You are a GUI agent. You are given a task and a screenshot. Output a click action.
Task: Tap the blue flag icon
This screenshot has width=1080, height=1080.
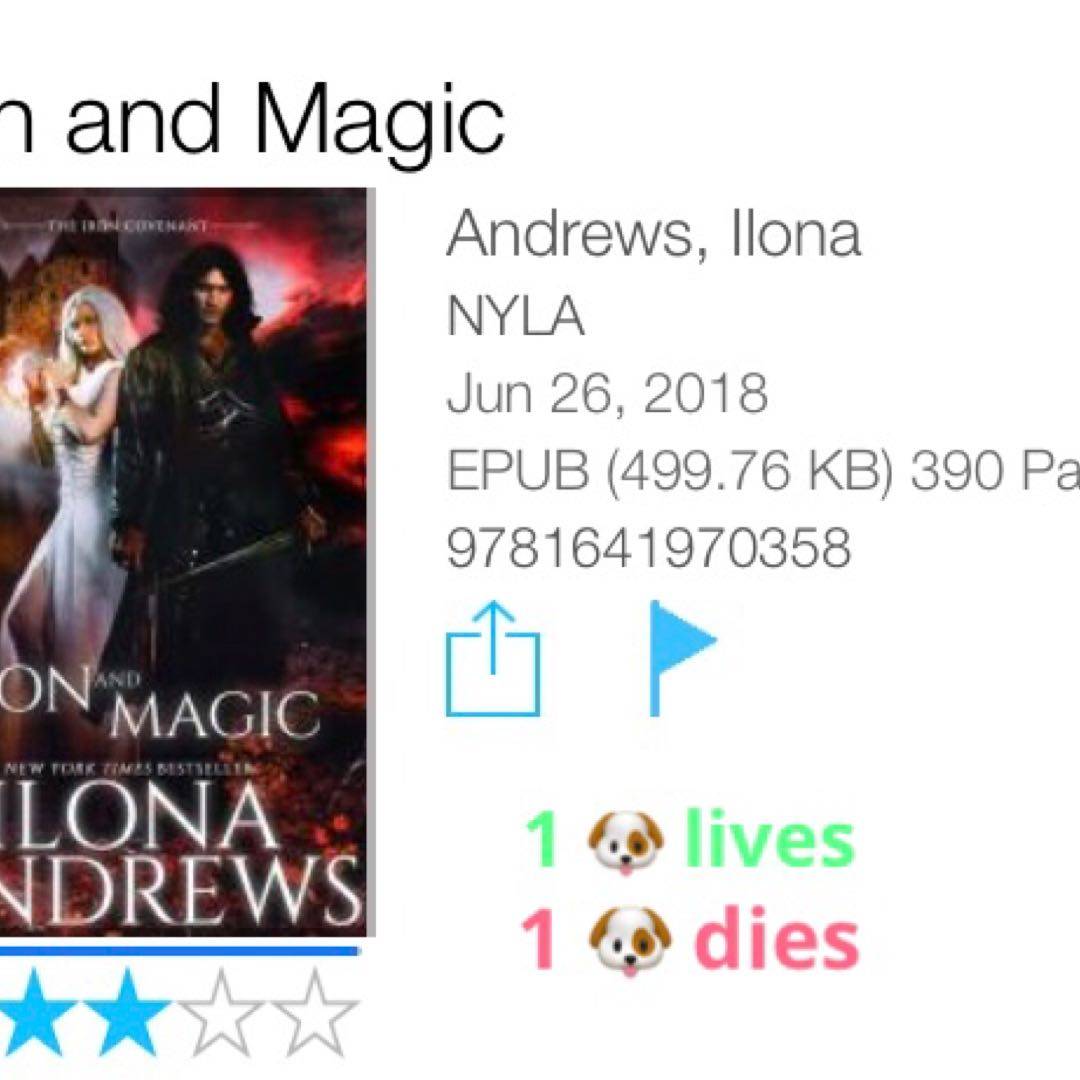click(x=683, y=659)
